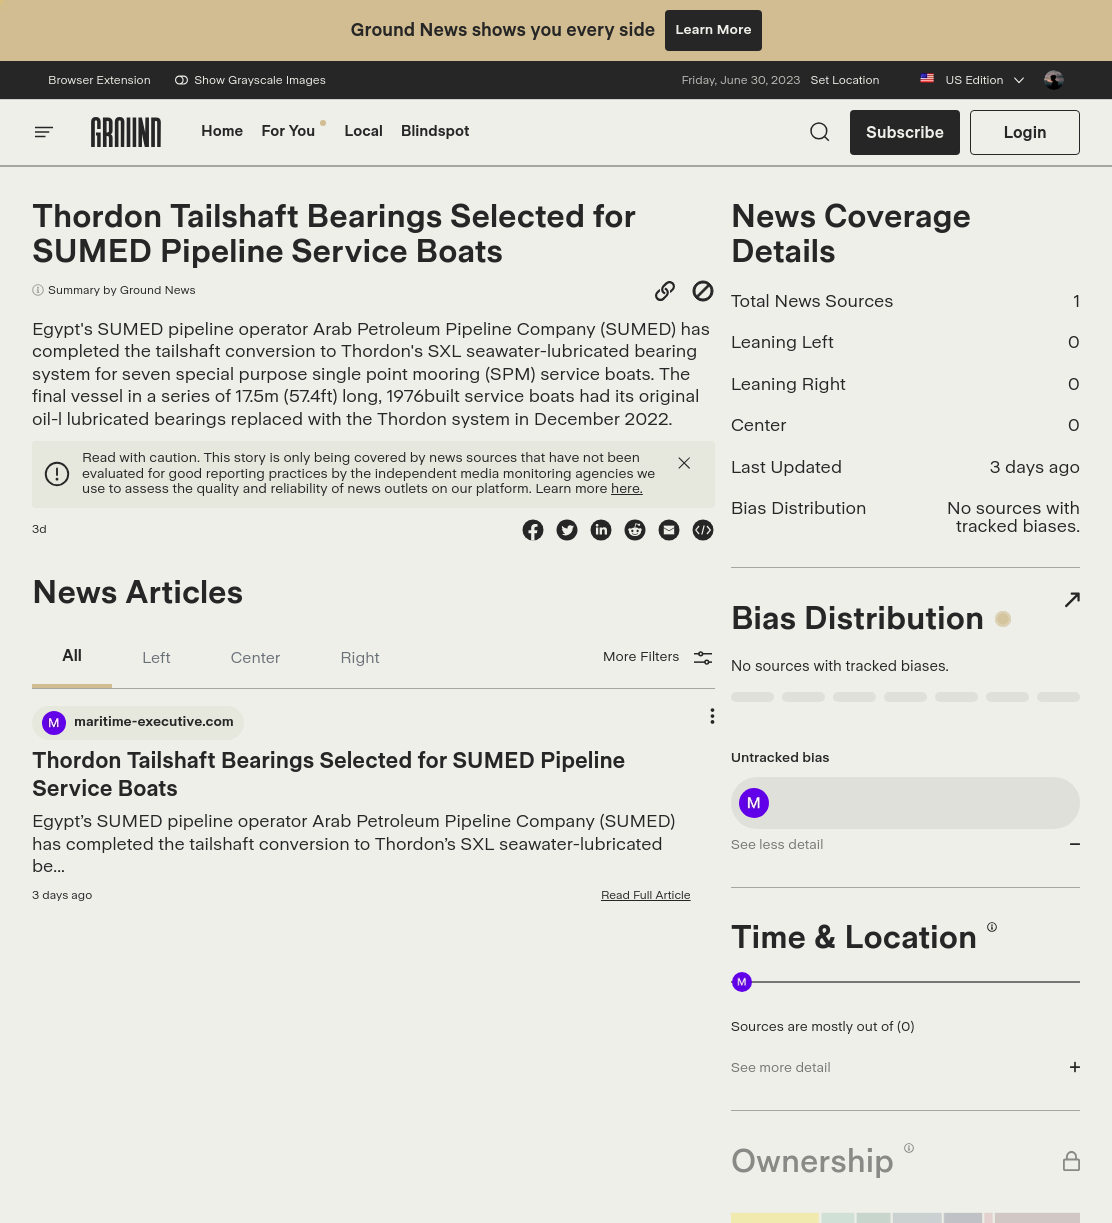Open the Blindspot nav item
The image size is (1112, 1223).
point(435,131)
